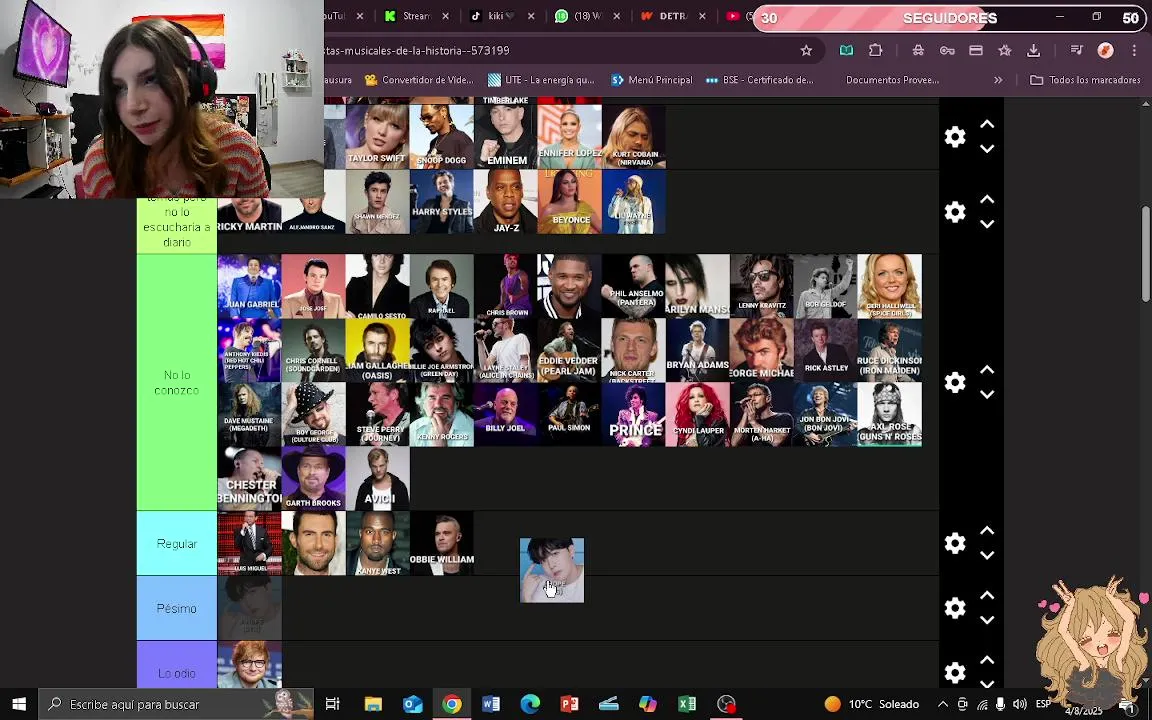Image resolution: width=1152 pixels, height=720 pixels.
Task: Move Ricky Martin's row down with arrow
Action: coord(987,224)
